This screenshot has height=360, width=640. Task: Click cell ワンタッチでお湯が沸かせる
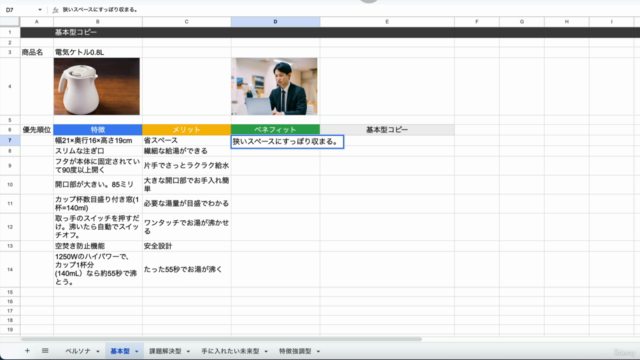[187, 227]
